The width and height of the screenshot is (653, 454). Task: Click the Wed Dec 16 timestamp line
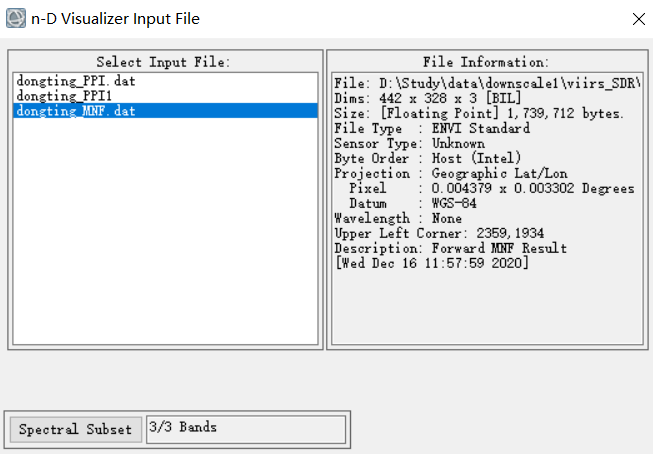tap(432, 263)
